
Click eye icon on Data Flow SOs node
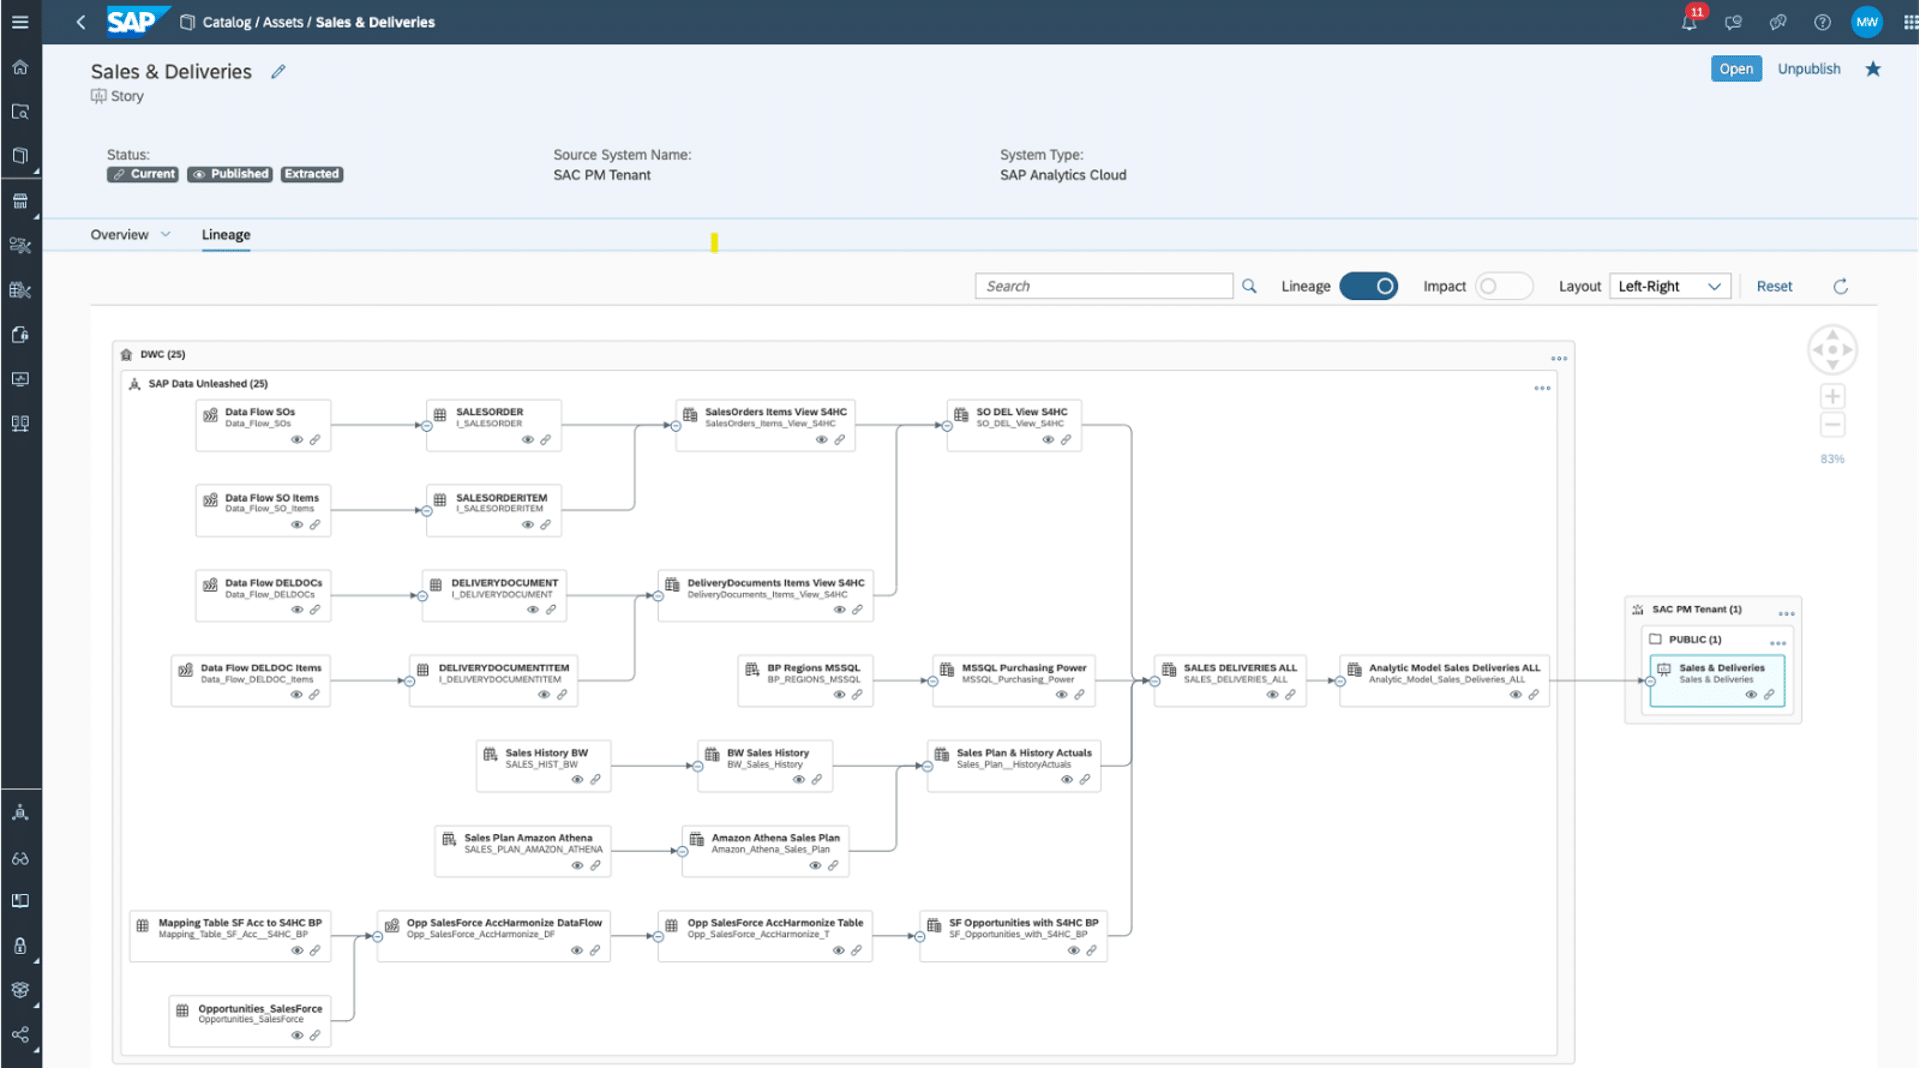[297, 440]
